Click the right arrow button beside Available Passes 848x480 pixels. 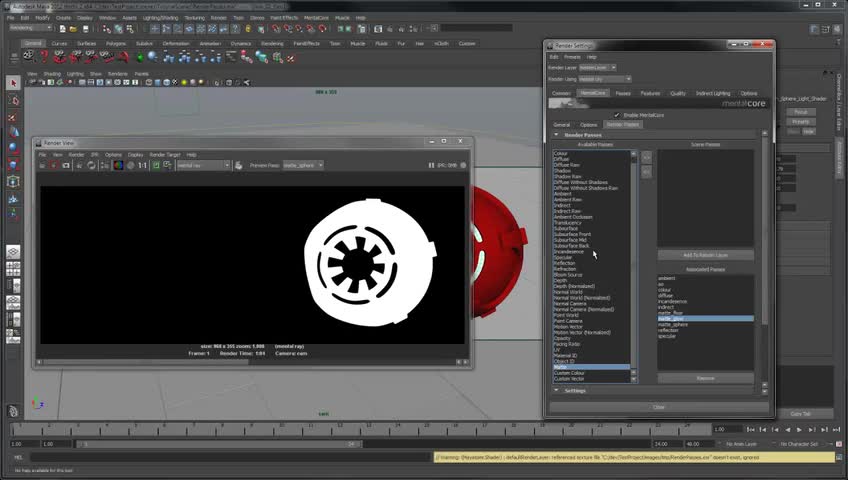[646, 158]
